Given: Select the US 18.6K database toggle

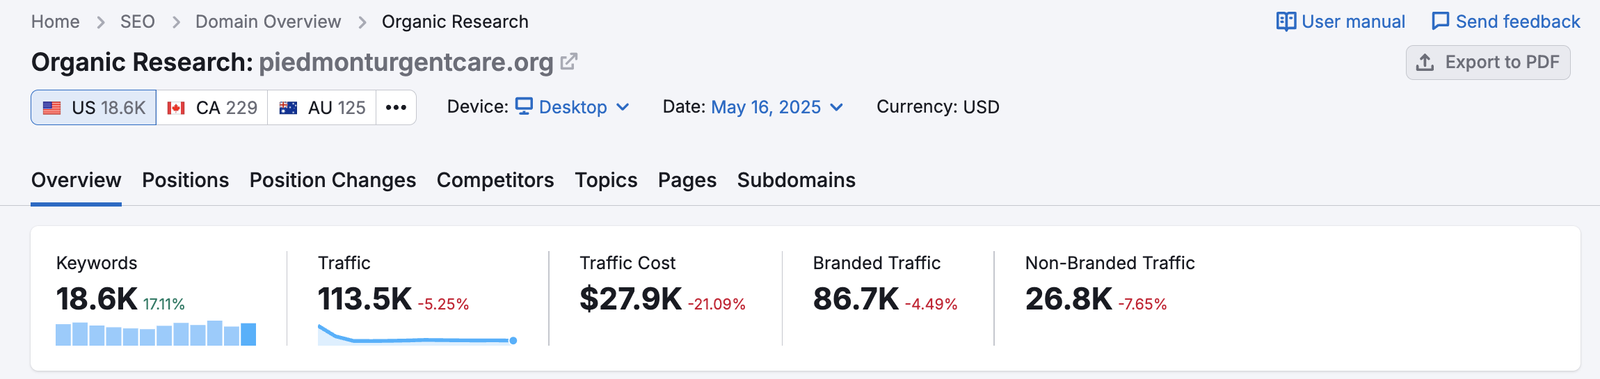Looking at the screenshot, I should 94,108.
